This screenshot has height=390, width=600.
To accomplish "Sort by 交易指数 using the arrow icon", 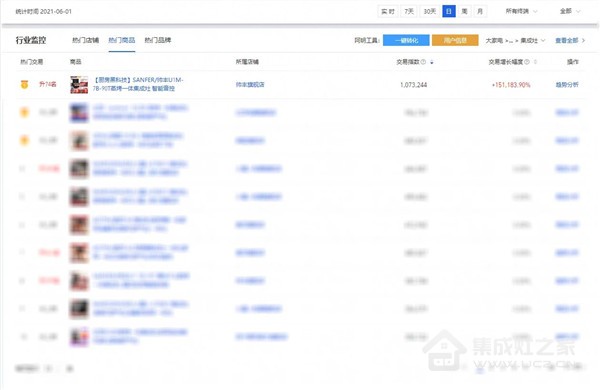I will 432,62.
